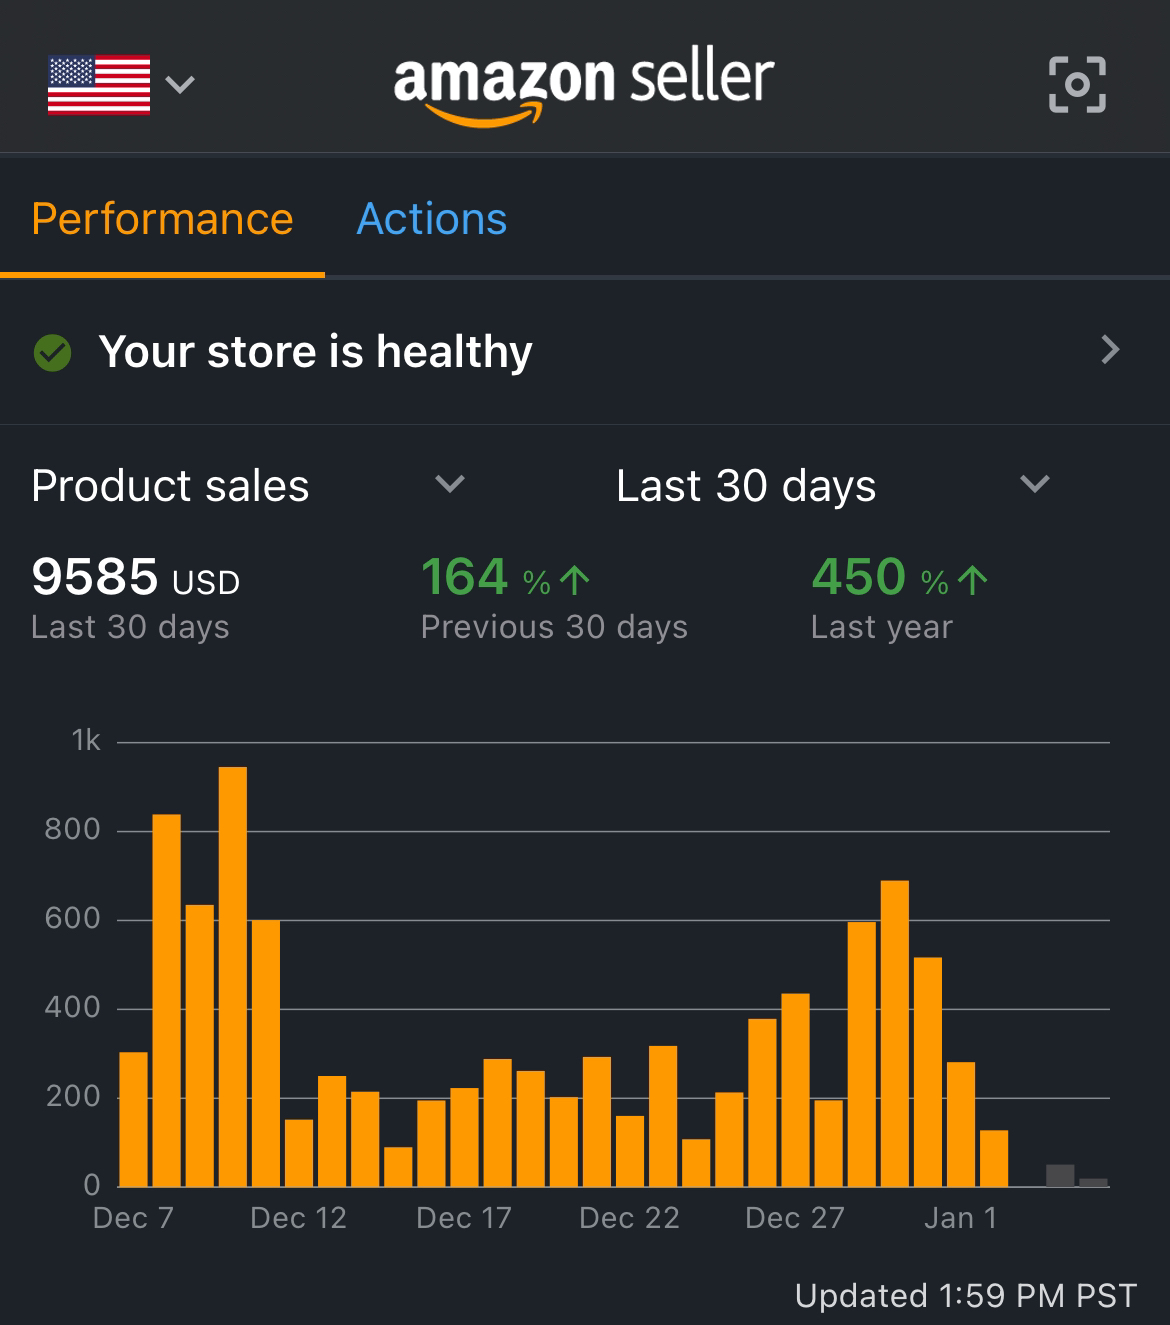Switch to the Actions tab

(x=432, y=219)
